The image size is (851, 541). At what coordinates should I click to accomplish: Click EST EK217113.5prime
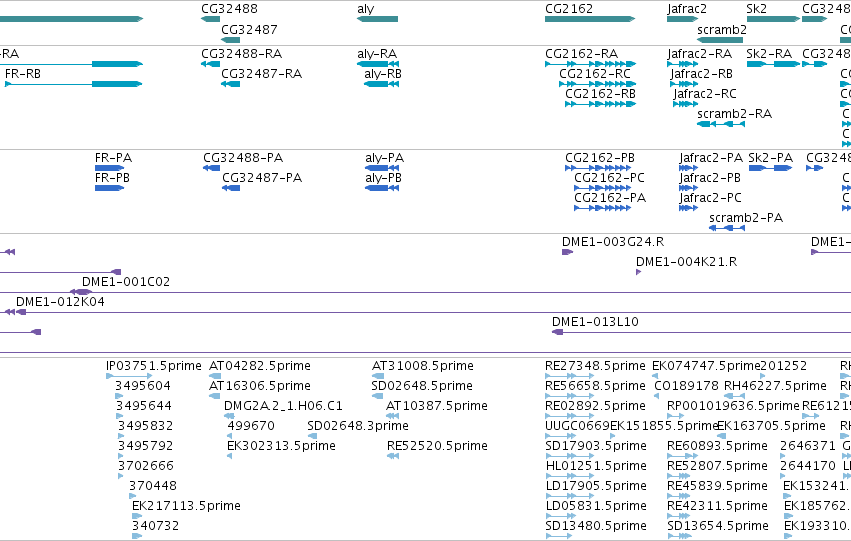point(137,516)
